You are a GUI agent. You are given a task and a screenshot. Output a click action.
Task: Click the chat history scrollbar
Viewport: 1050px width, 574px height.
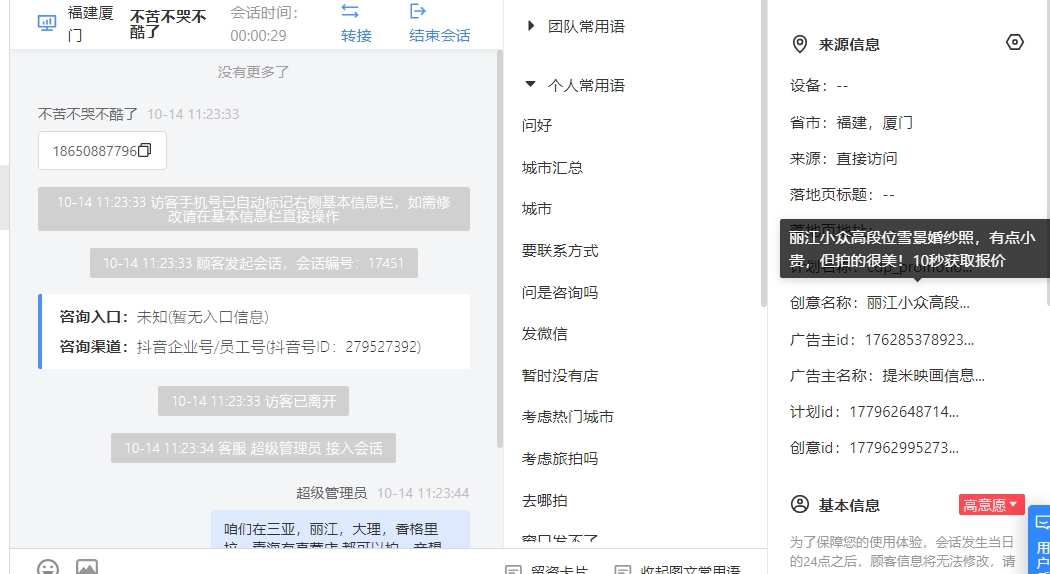pos(500,248)
